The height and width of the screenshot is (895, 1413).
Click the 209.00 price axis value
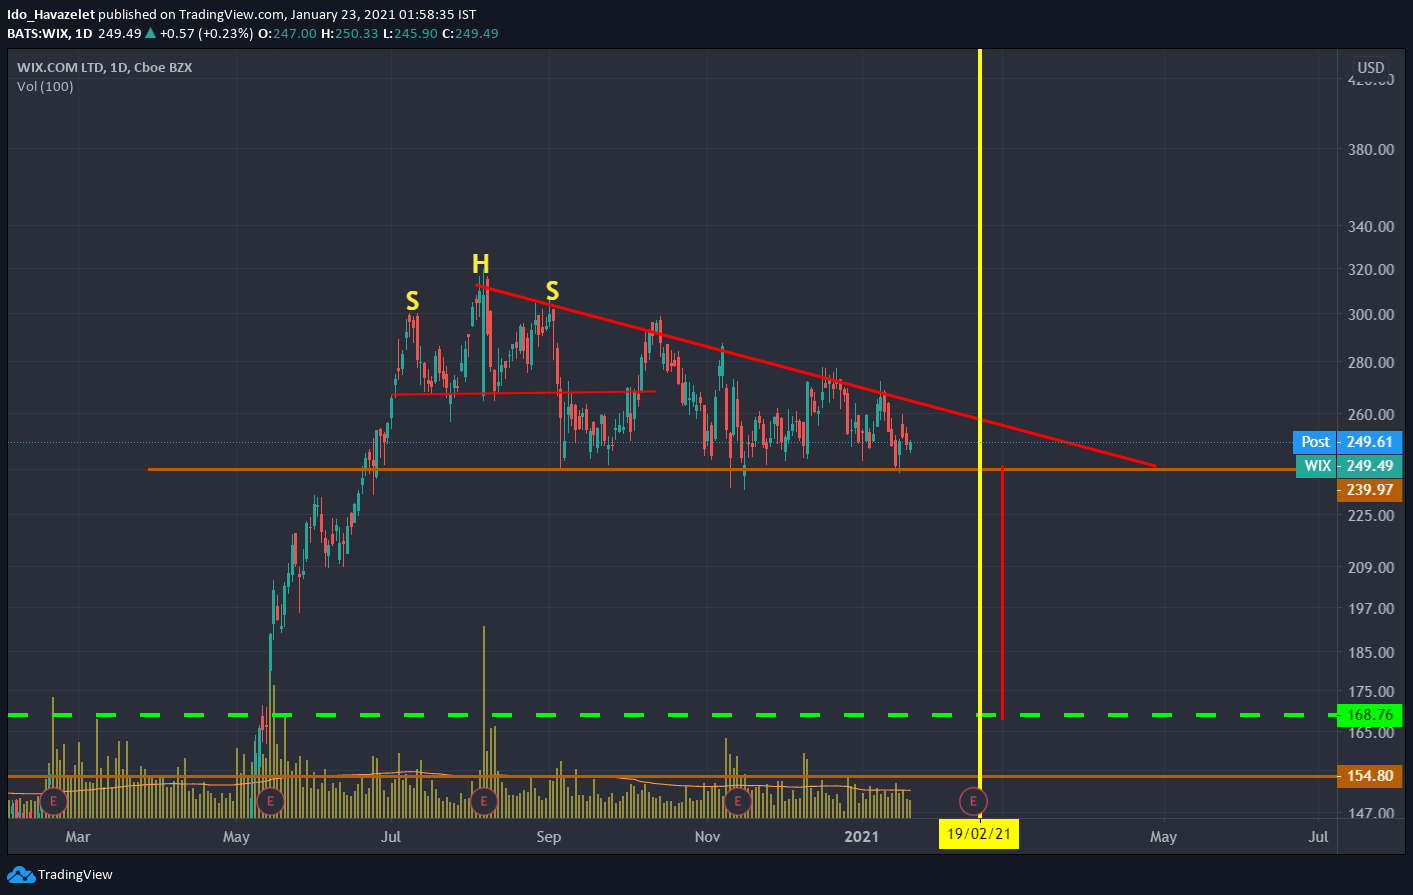(x=1371, y=568)
